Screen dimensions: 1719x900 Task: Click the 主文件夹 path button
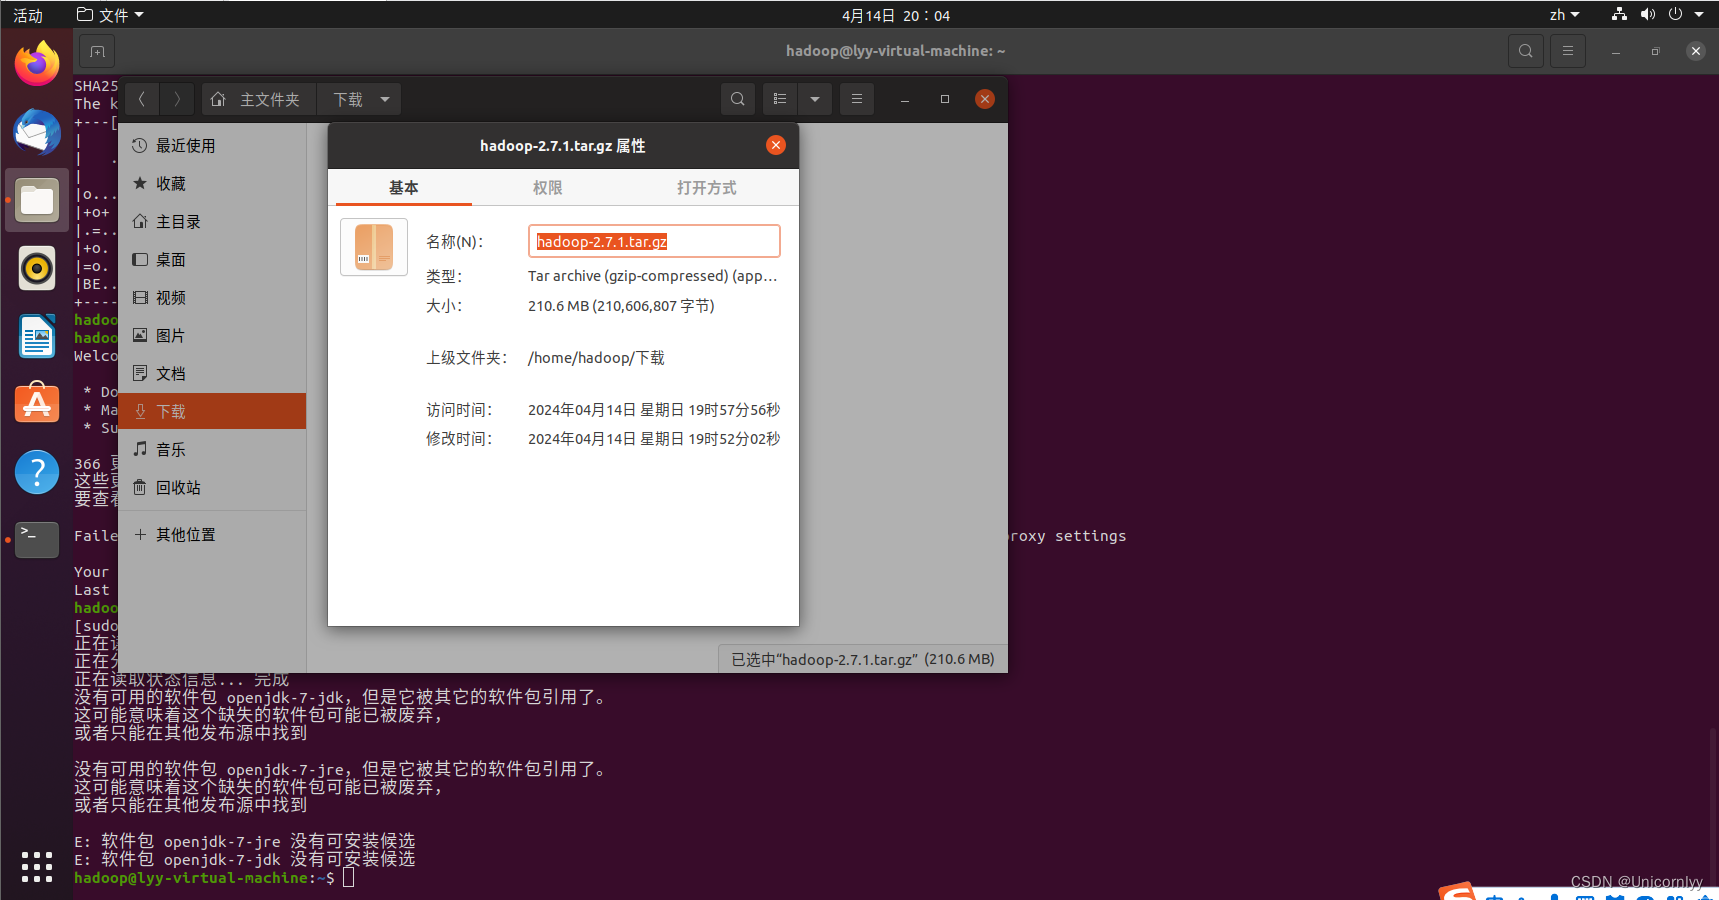tap(259, 99)
